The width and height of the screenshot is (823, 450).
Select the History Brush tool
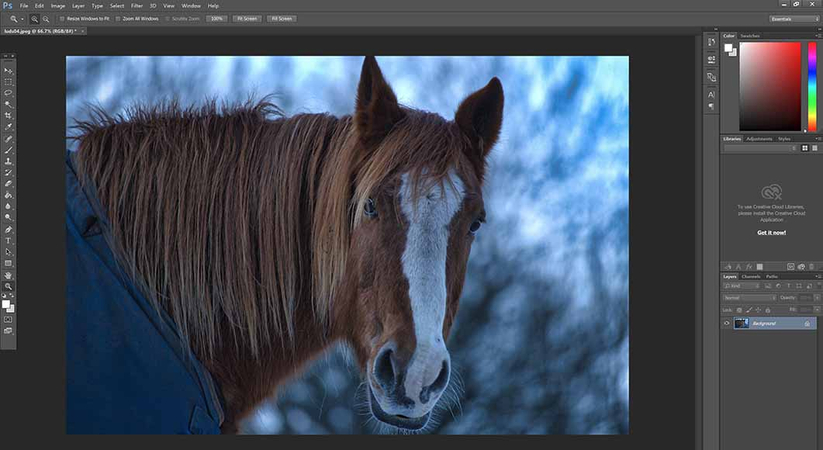(x=8, y=173)
